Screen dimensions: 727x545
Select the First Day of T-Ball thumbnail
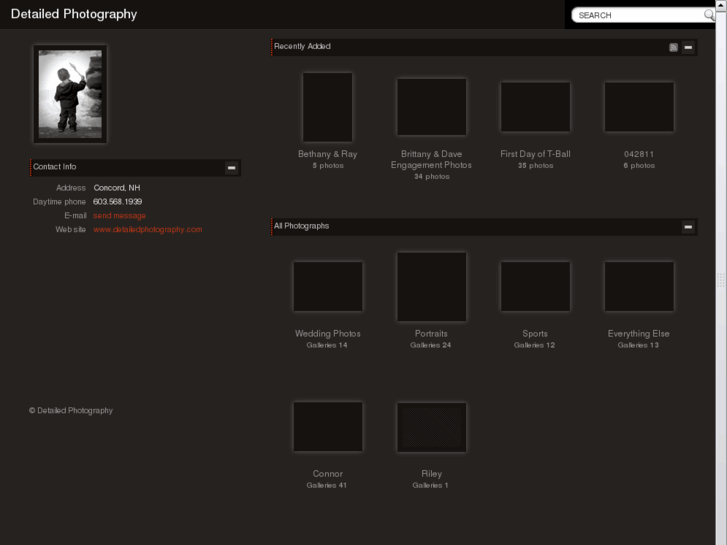click(x=535, y=107)
